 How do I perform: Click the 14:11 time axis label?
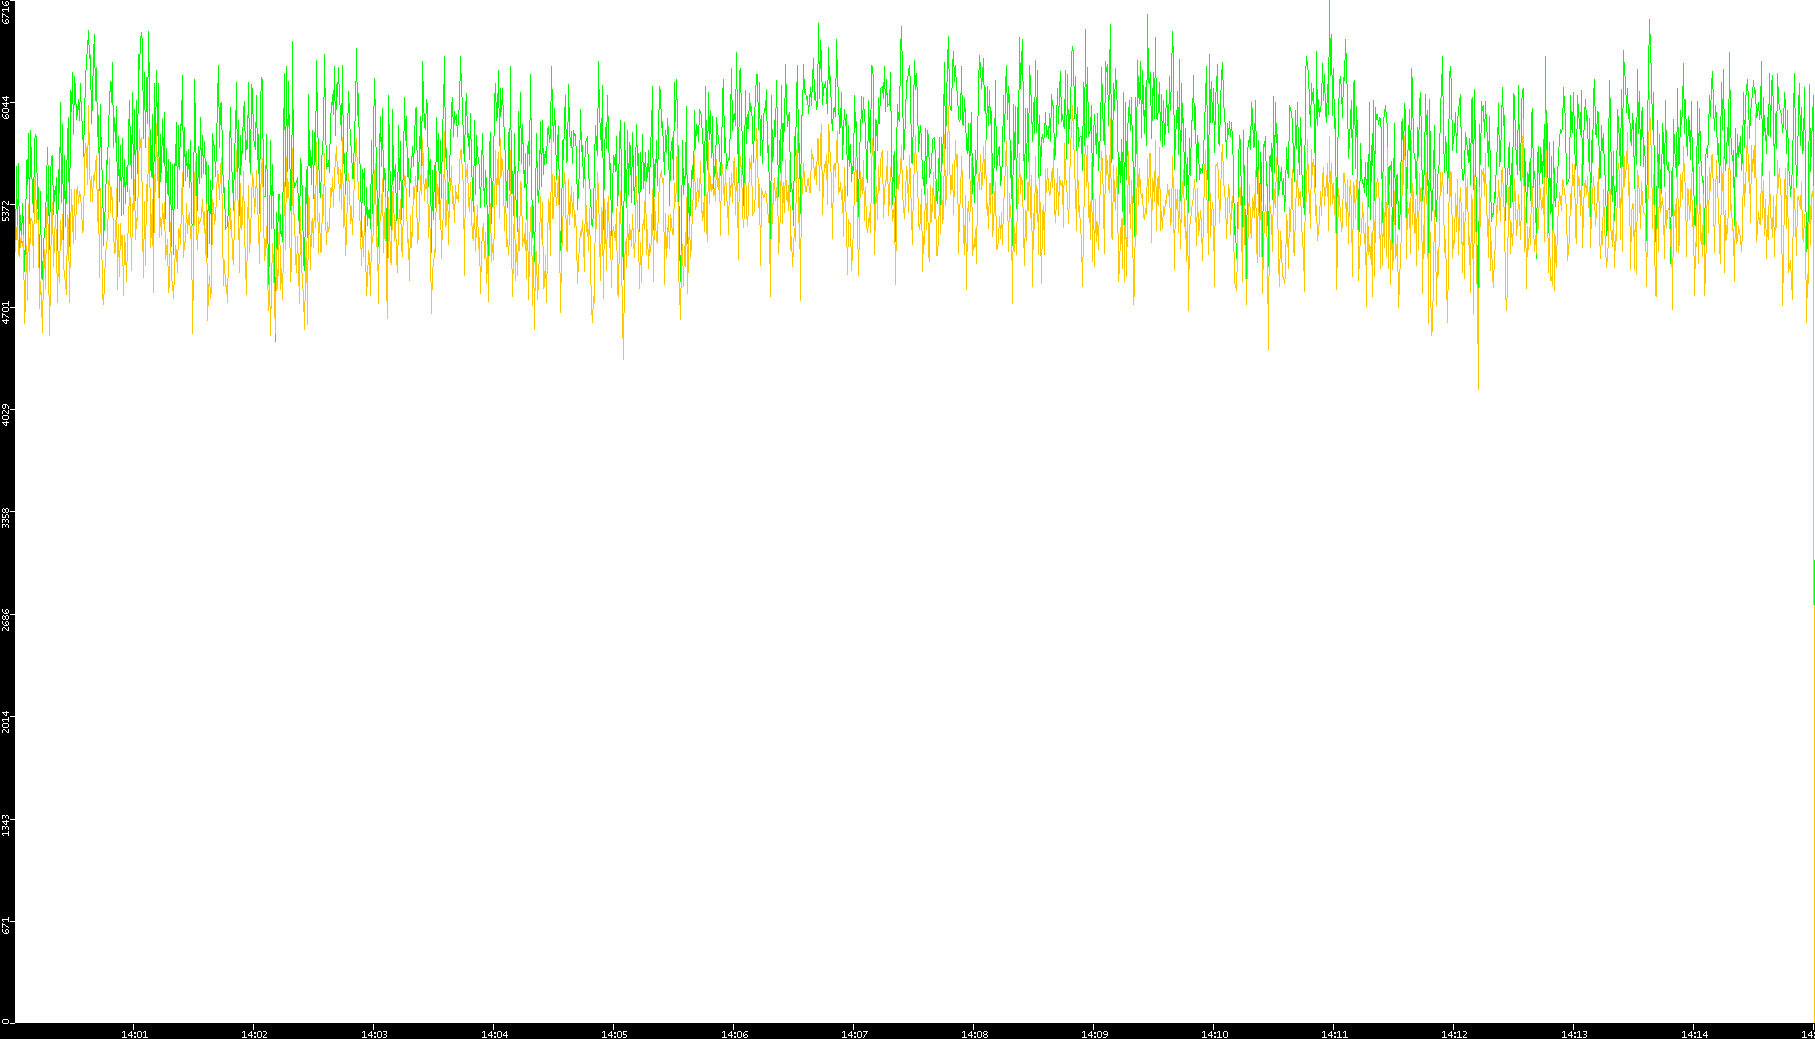(x=1334, y=1033)
